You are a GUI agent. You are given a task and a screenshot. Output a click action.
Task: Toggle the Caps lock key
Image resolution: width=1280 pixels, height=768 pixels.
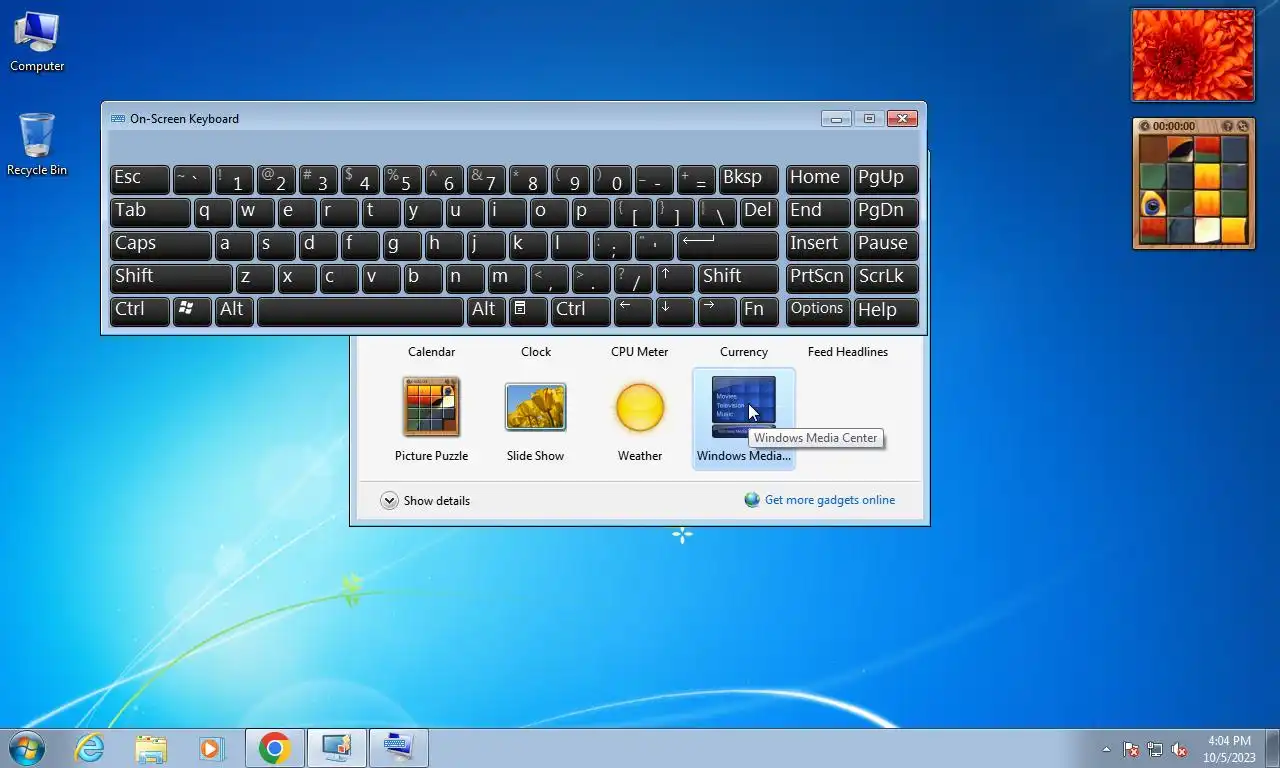160,245
